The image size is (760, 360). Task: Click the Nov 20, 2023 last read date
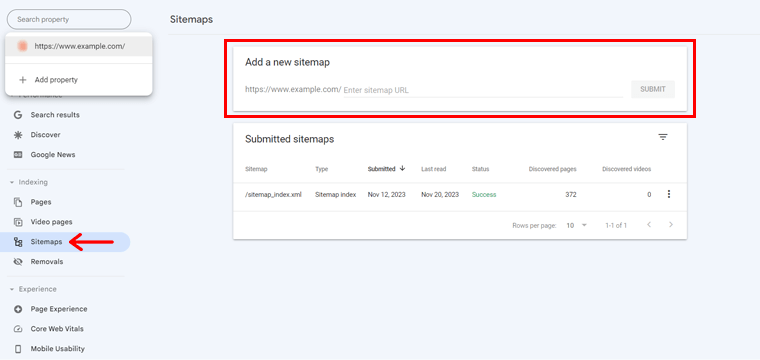point(440,194)
